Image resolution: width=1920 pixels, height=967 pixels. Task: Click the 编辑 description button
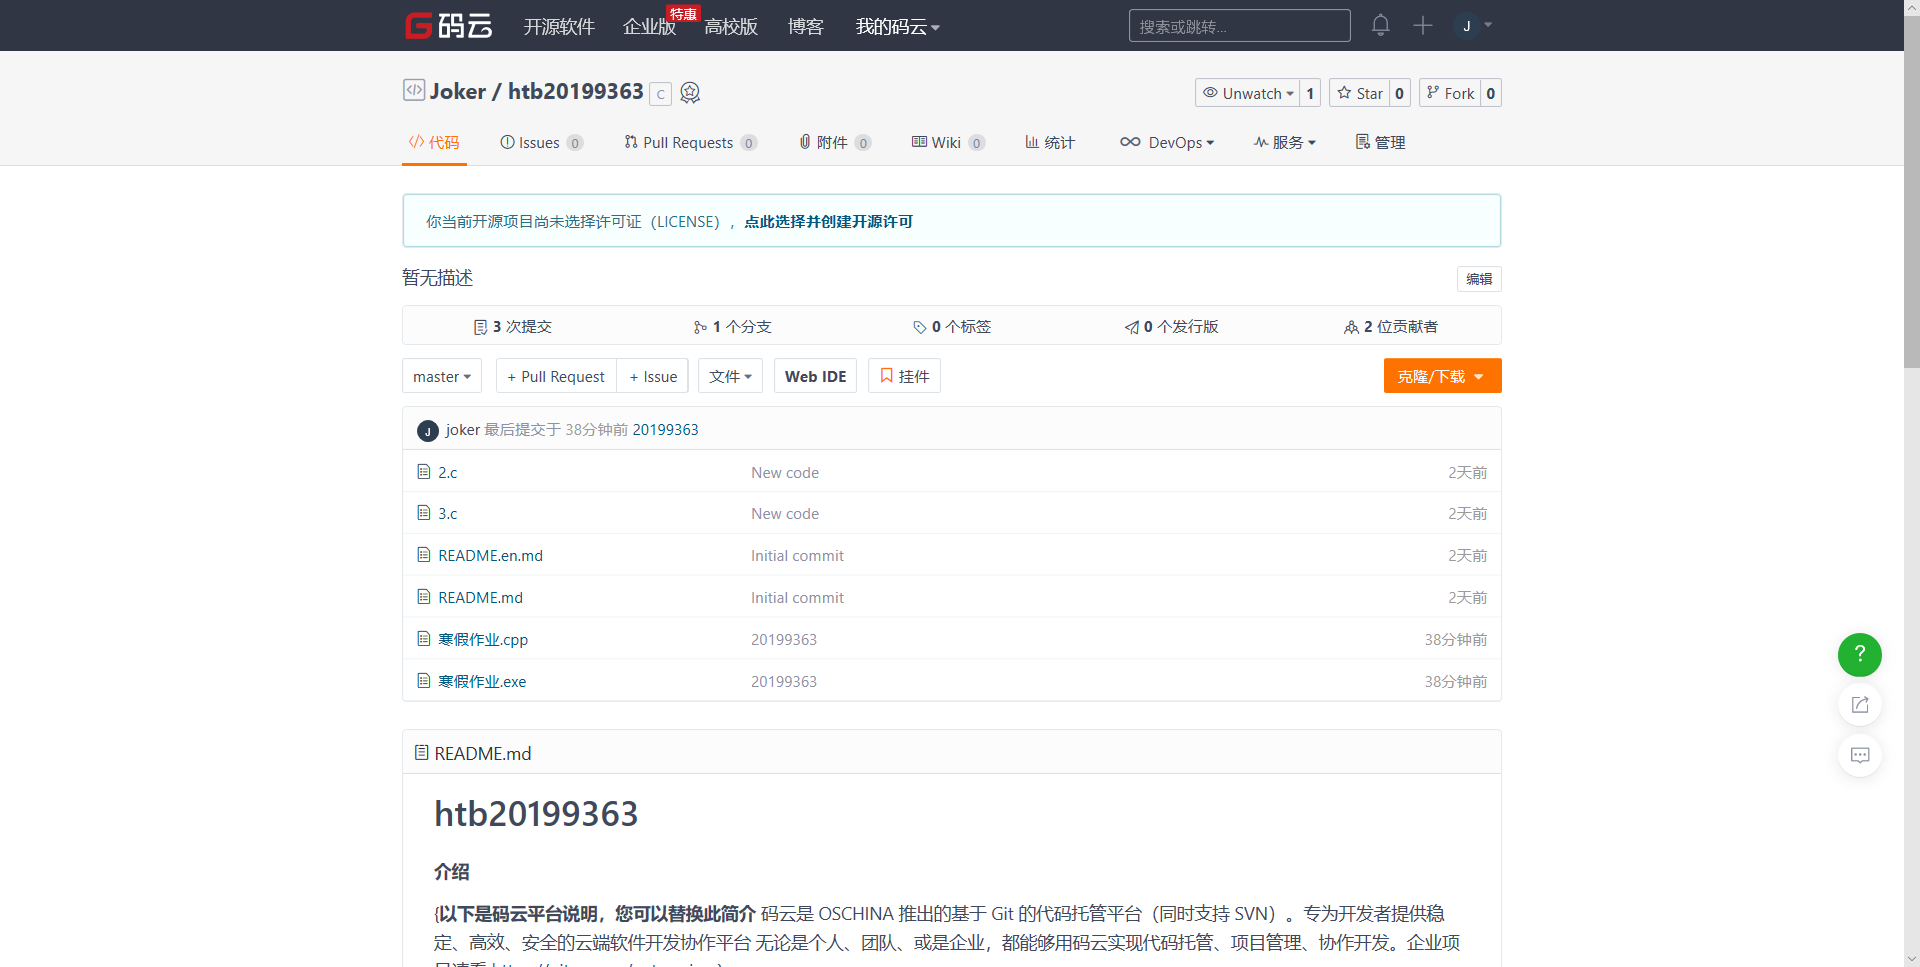tap(1479, 279)
